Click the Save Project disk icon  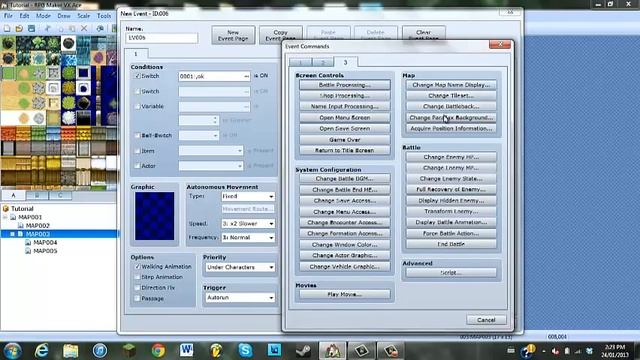(31, 28)
